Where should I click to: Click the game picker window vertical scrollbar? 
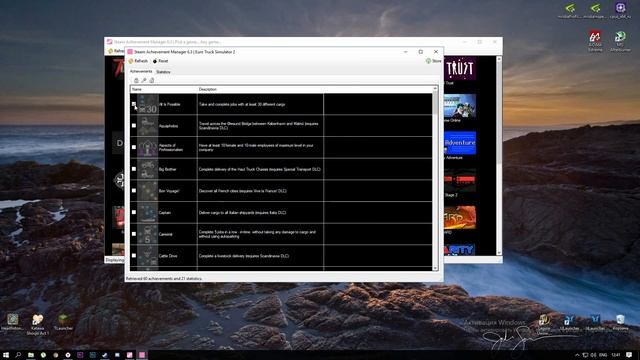coord(499,155)
